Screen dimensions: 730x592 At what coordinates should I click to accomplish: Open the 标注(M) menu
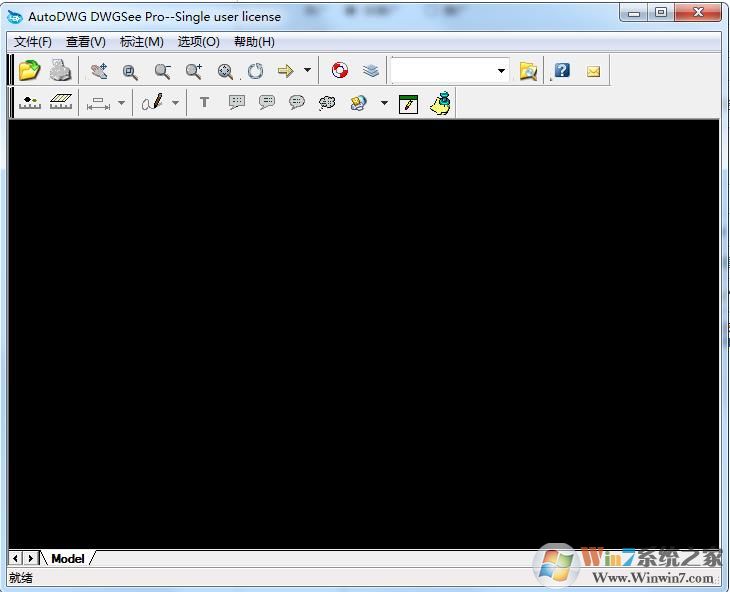[141, 42]
